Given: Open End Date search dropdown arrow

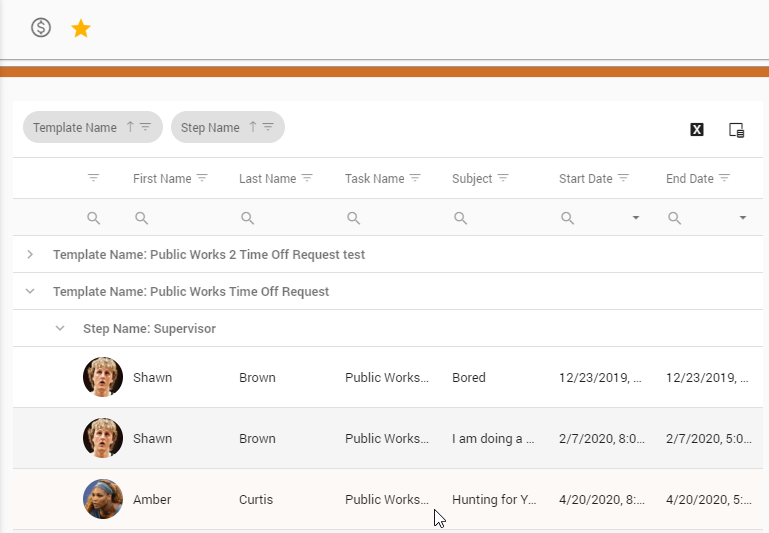Looking at the screenshot, I should (x=742, y=218).
